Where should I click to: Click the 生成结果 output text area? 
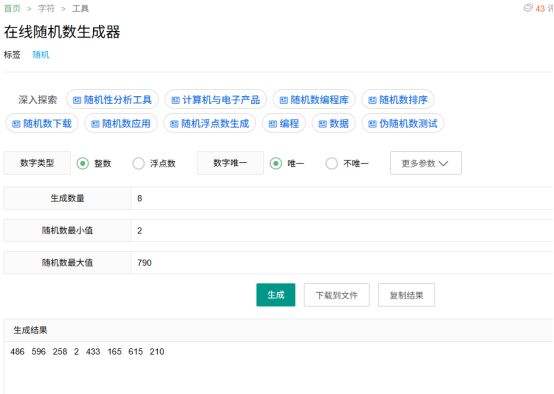pyautogui.click(x=278, y=367)
